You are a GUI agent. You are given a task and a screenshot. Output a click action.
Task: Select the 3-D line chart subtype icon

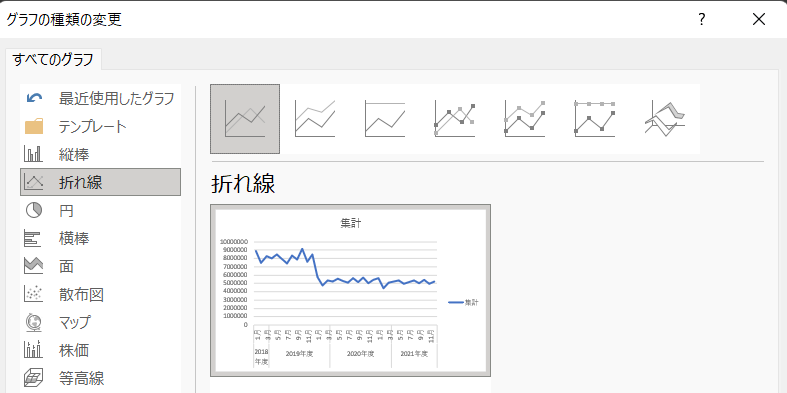pyautogui.click(x=665, y=119)
